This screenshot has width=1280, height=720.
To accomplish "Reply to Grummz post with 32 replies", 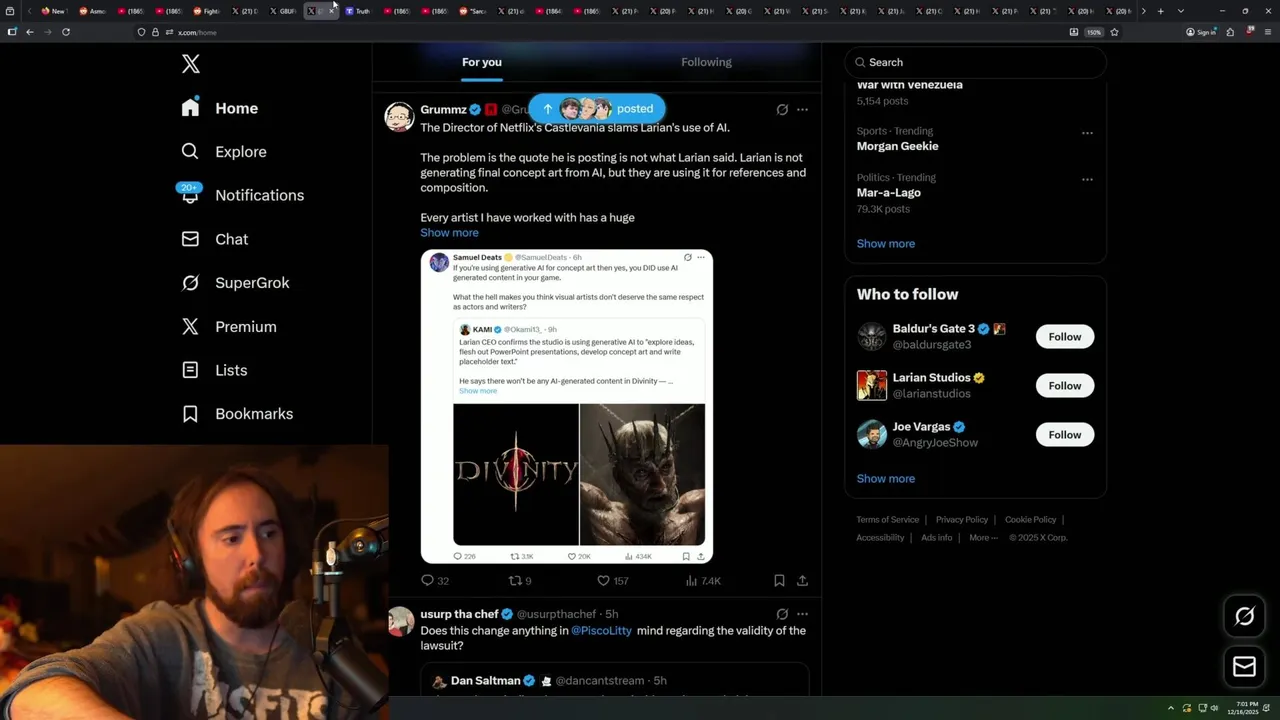I will [435, 580].
